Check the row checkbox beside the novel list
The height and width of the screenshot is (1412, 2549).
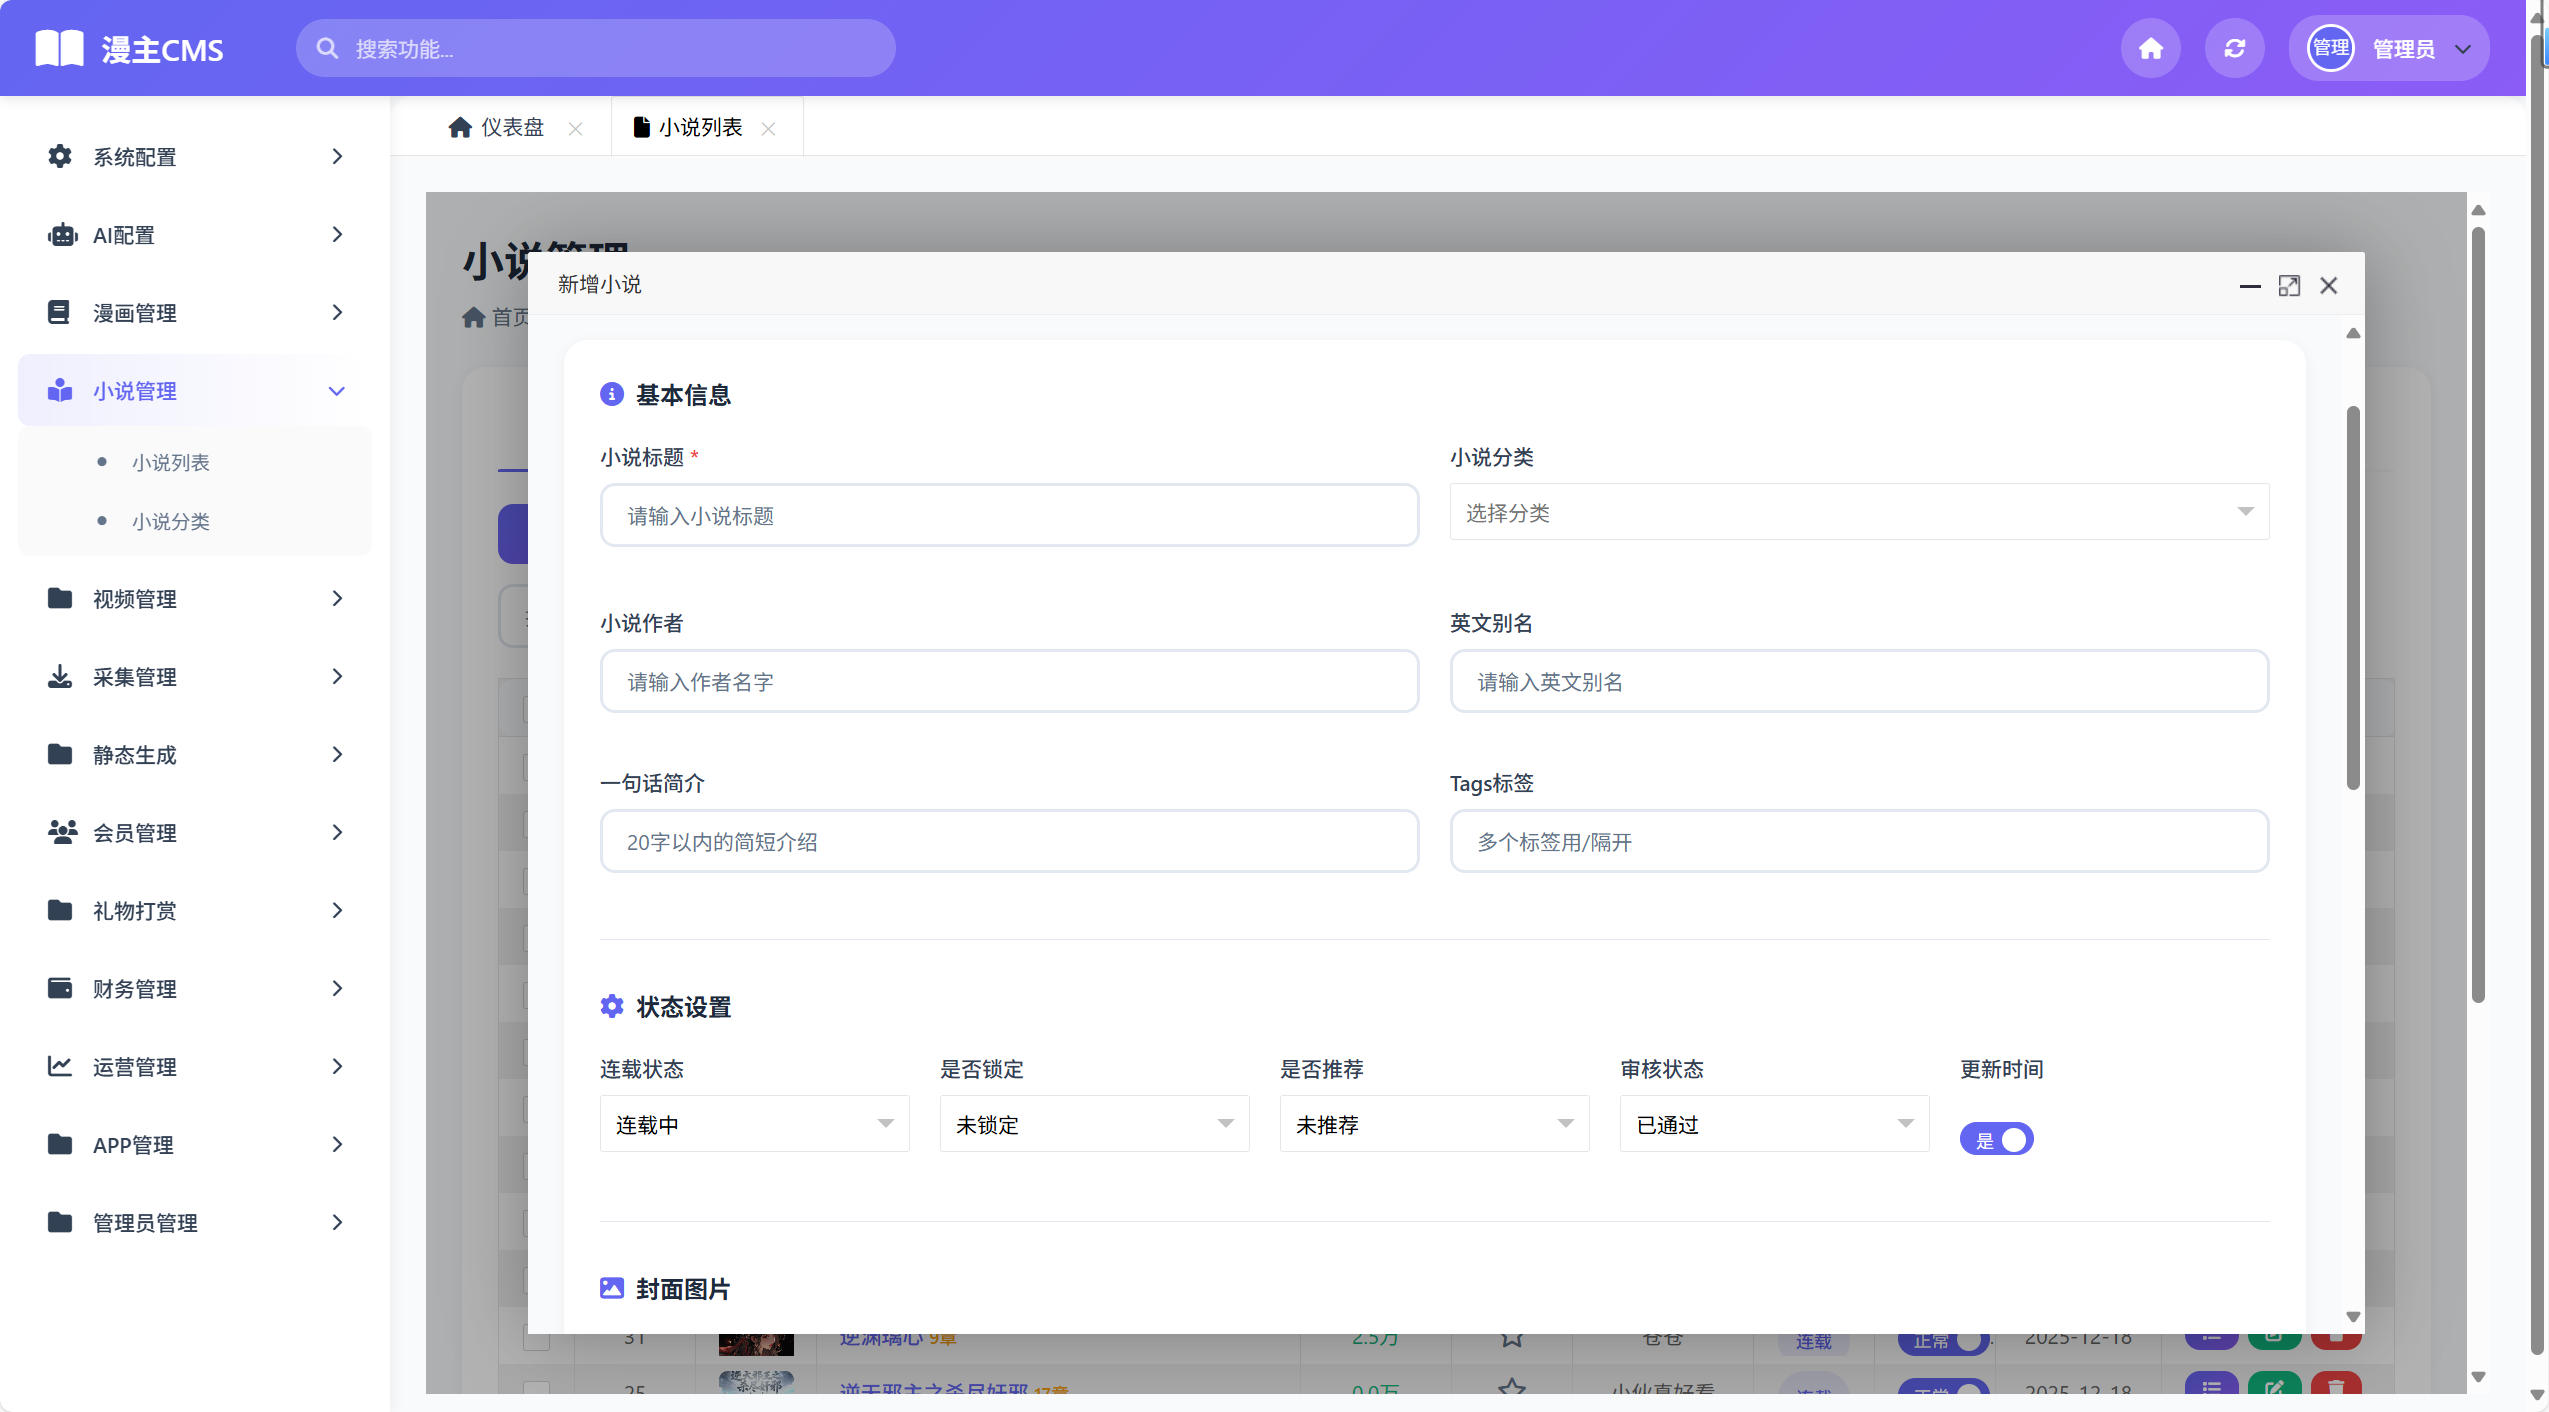point(535,1335)
